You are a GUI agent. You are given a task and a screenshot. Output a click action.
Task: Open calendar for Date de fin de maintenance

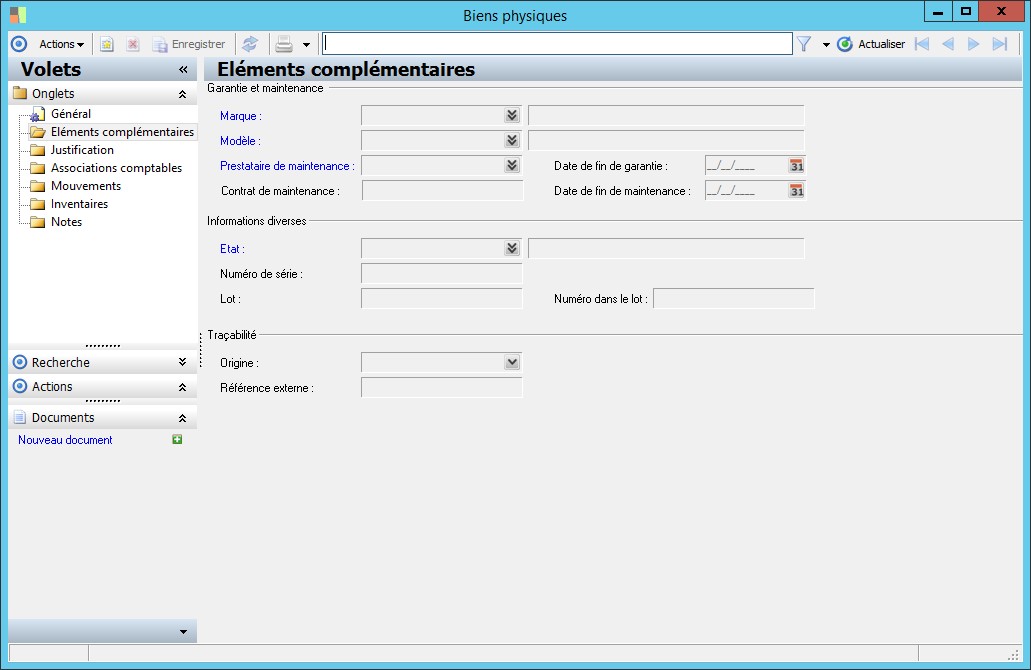point(796,191)
